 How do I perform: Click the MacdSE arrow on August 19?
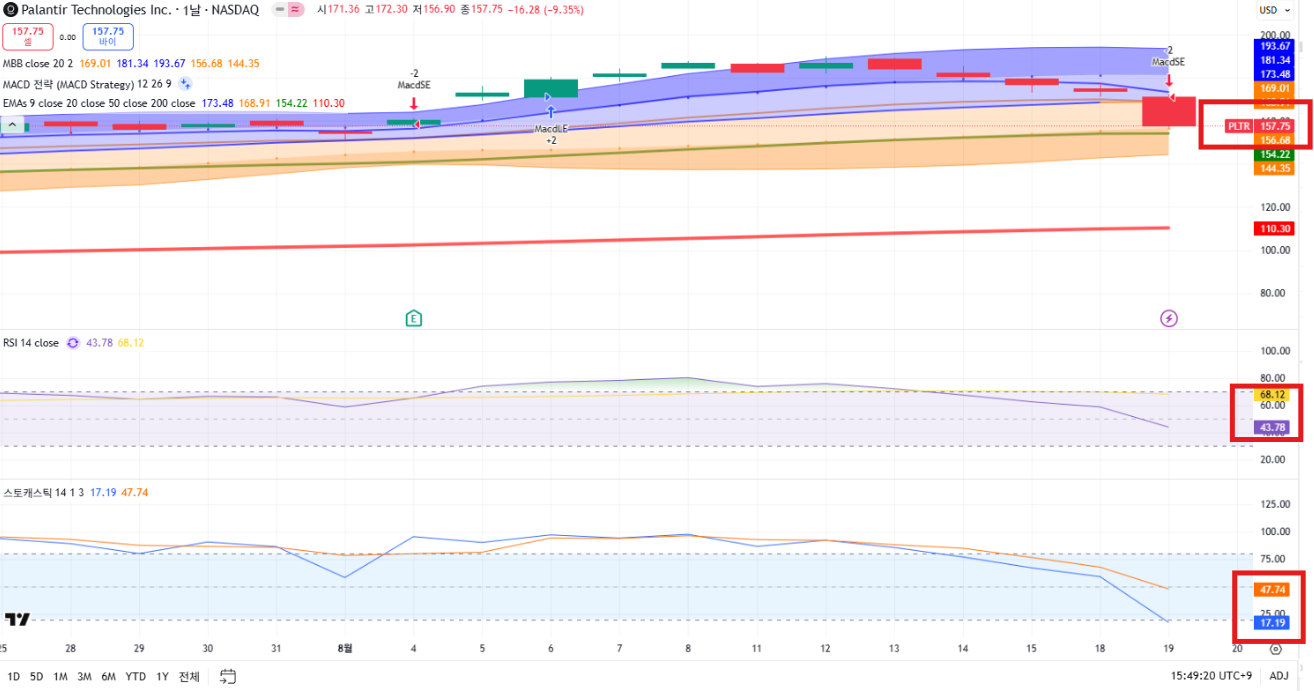1169,79
